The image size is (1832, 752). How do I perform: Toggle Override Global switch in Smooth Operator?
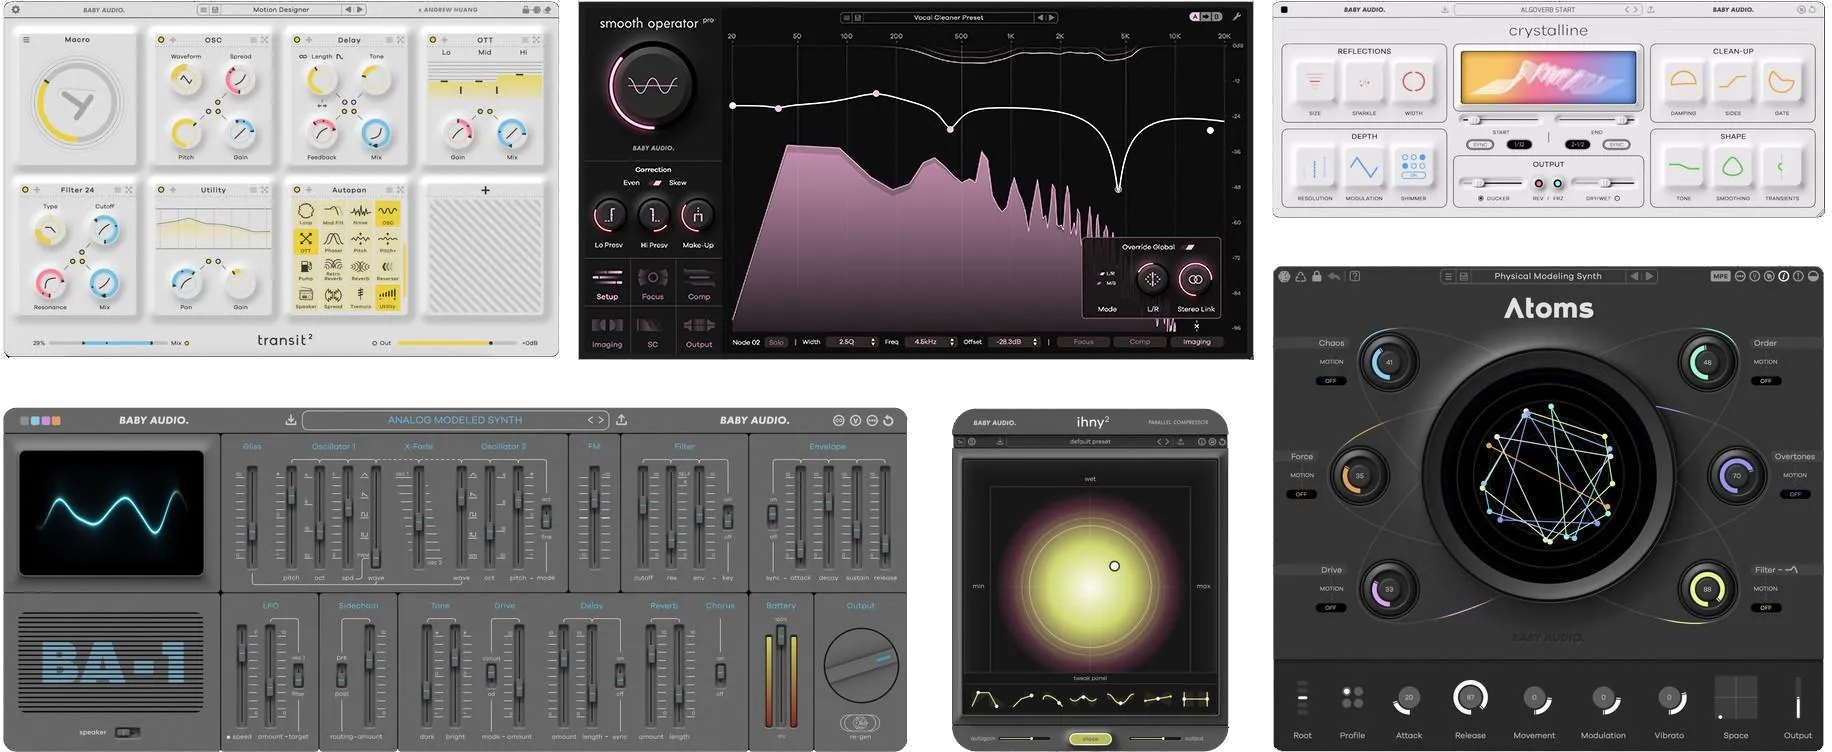1189,247
